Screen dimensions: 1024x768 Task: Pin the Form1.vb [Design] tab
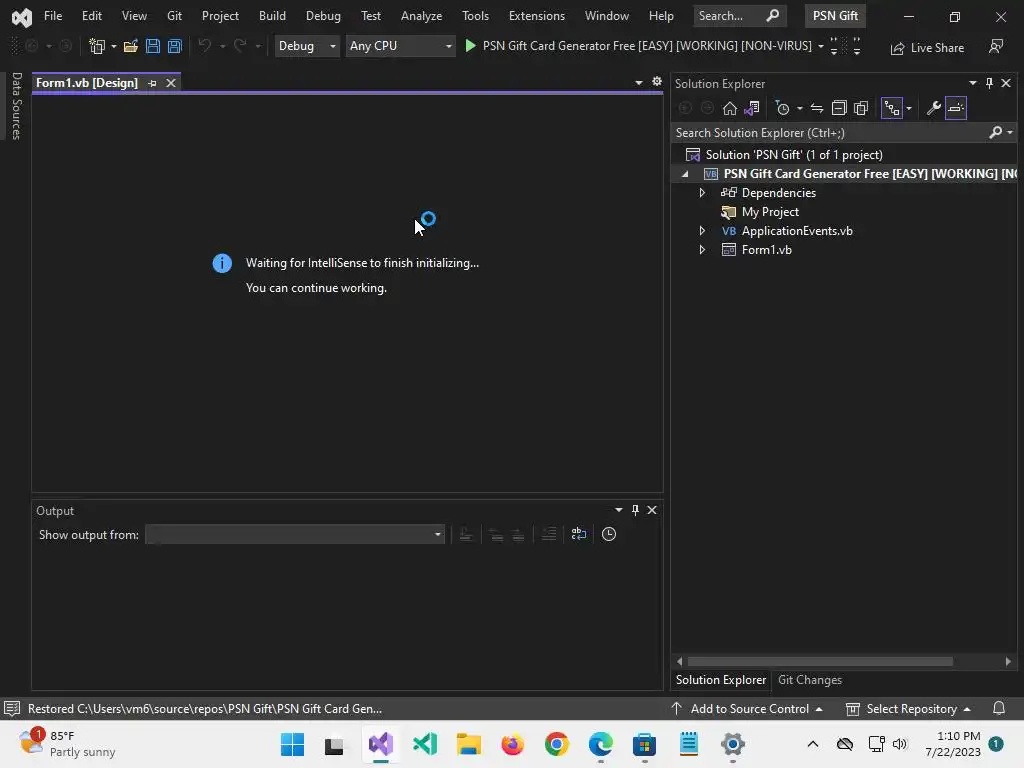pos(153,83)
